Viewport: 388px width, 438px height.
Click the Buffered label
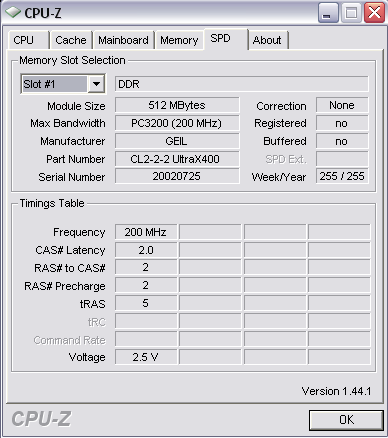[285, 141]
